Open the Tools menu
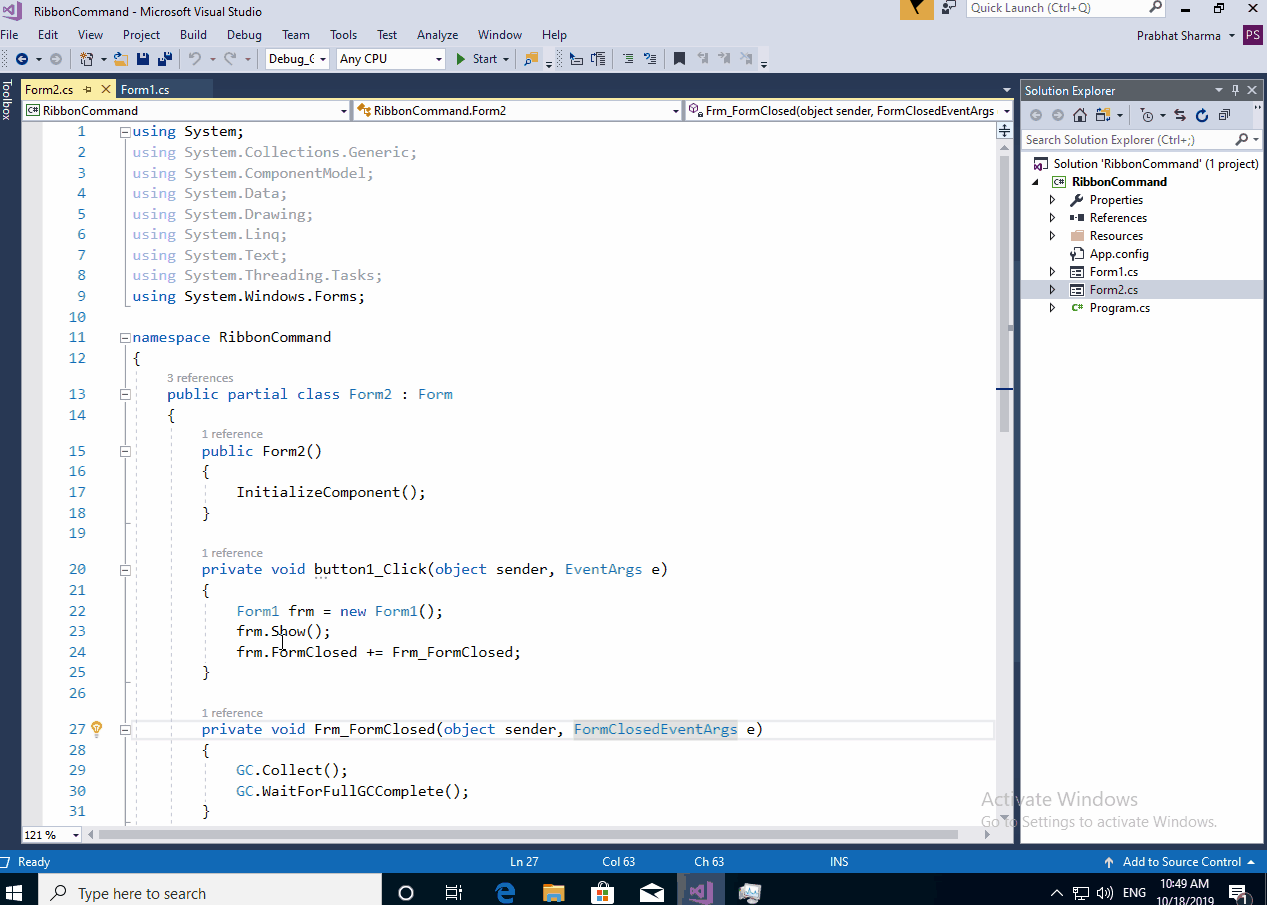 [x=343, y=35]
